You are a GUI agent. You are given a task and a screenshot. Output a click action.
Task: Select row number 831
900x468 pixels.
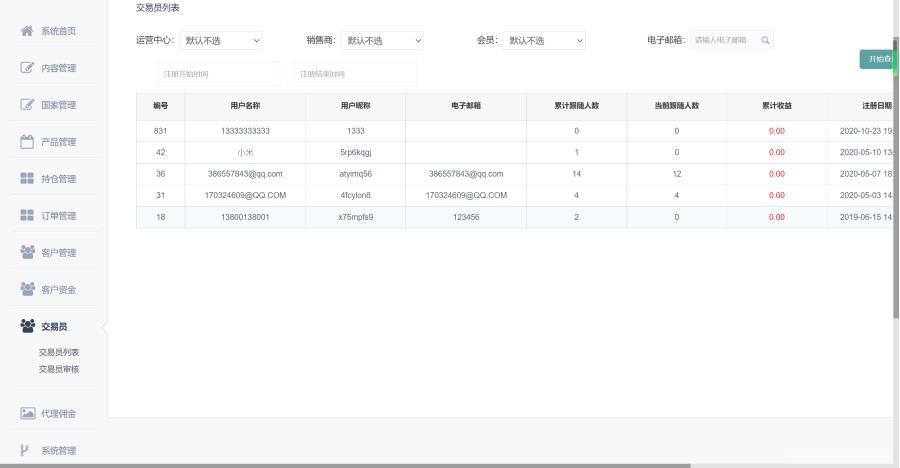coord(160,131)
